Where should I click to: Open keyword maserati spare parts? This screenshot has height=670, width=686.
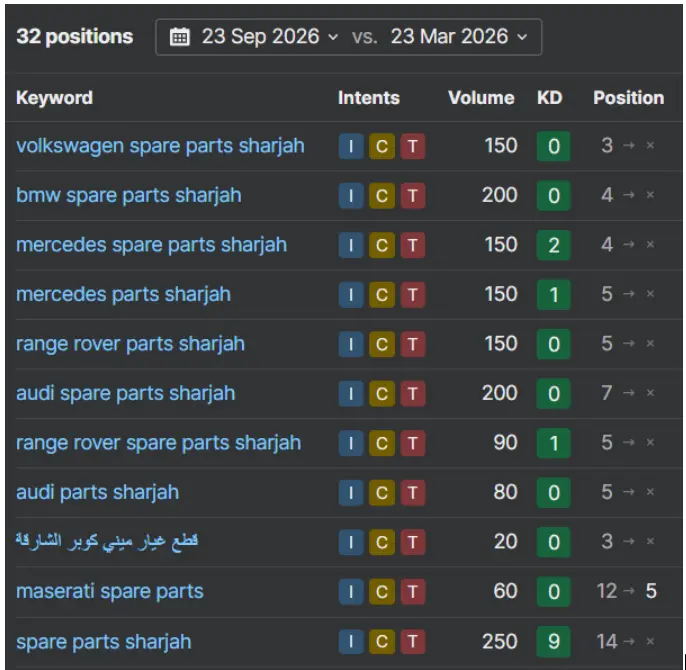(x=110, y=591)
